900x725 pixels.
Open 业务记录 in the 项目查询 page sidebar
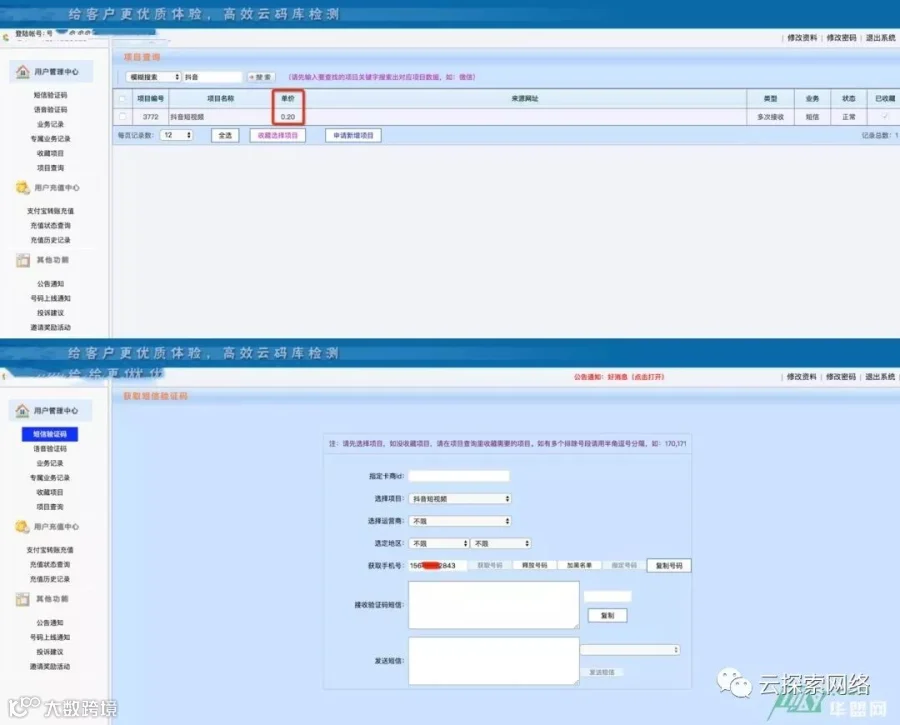point(50,125)
